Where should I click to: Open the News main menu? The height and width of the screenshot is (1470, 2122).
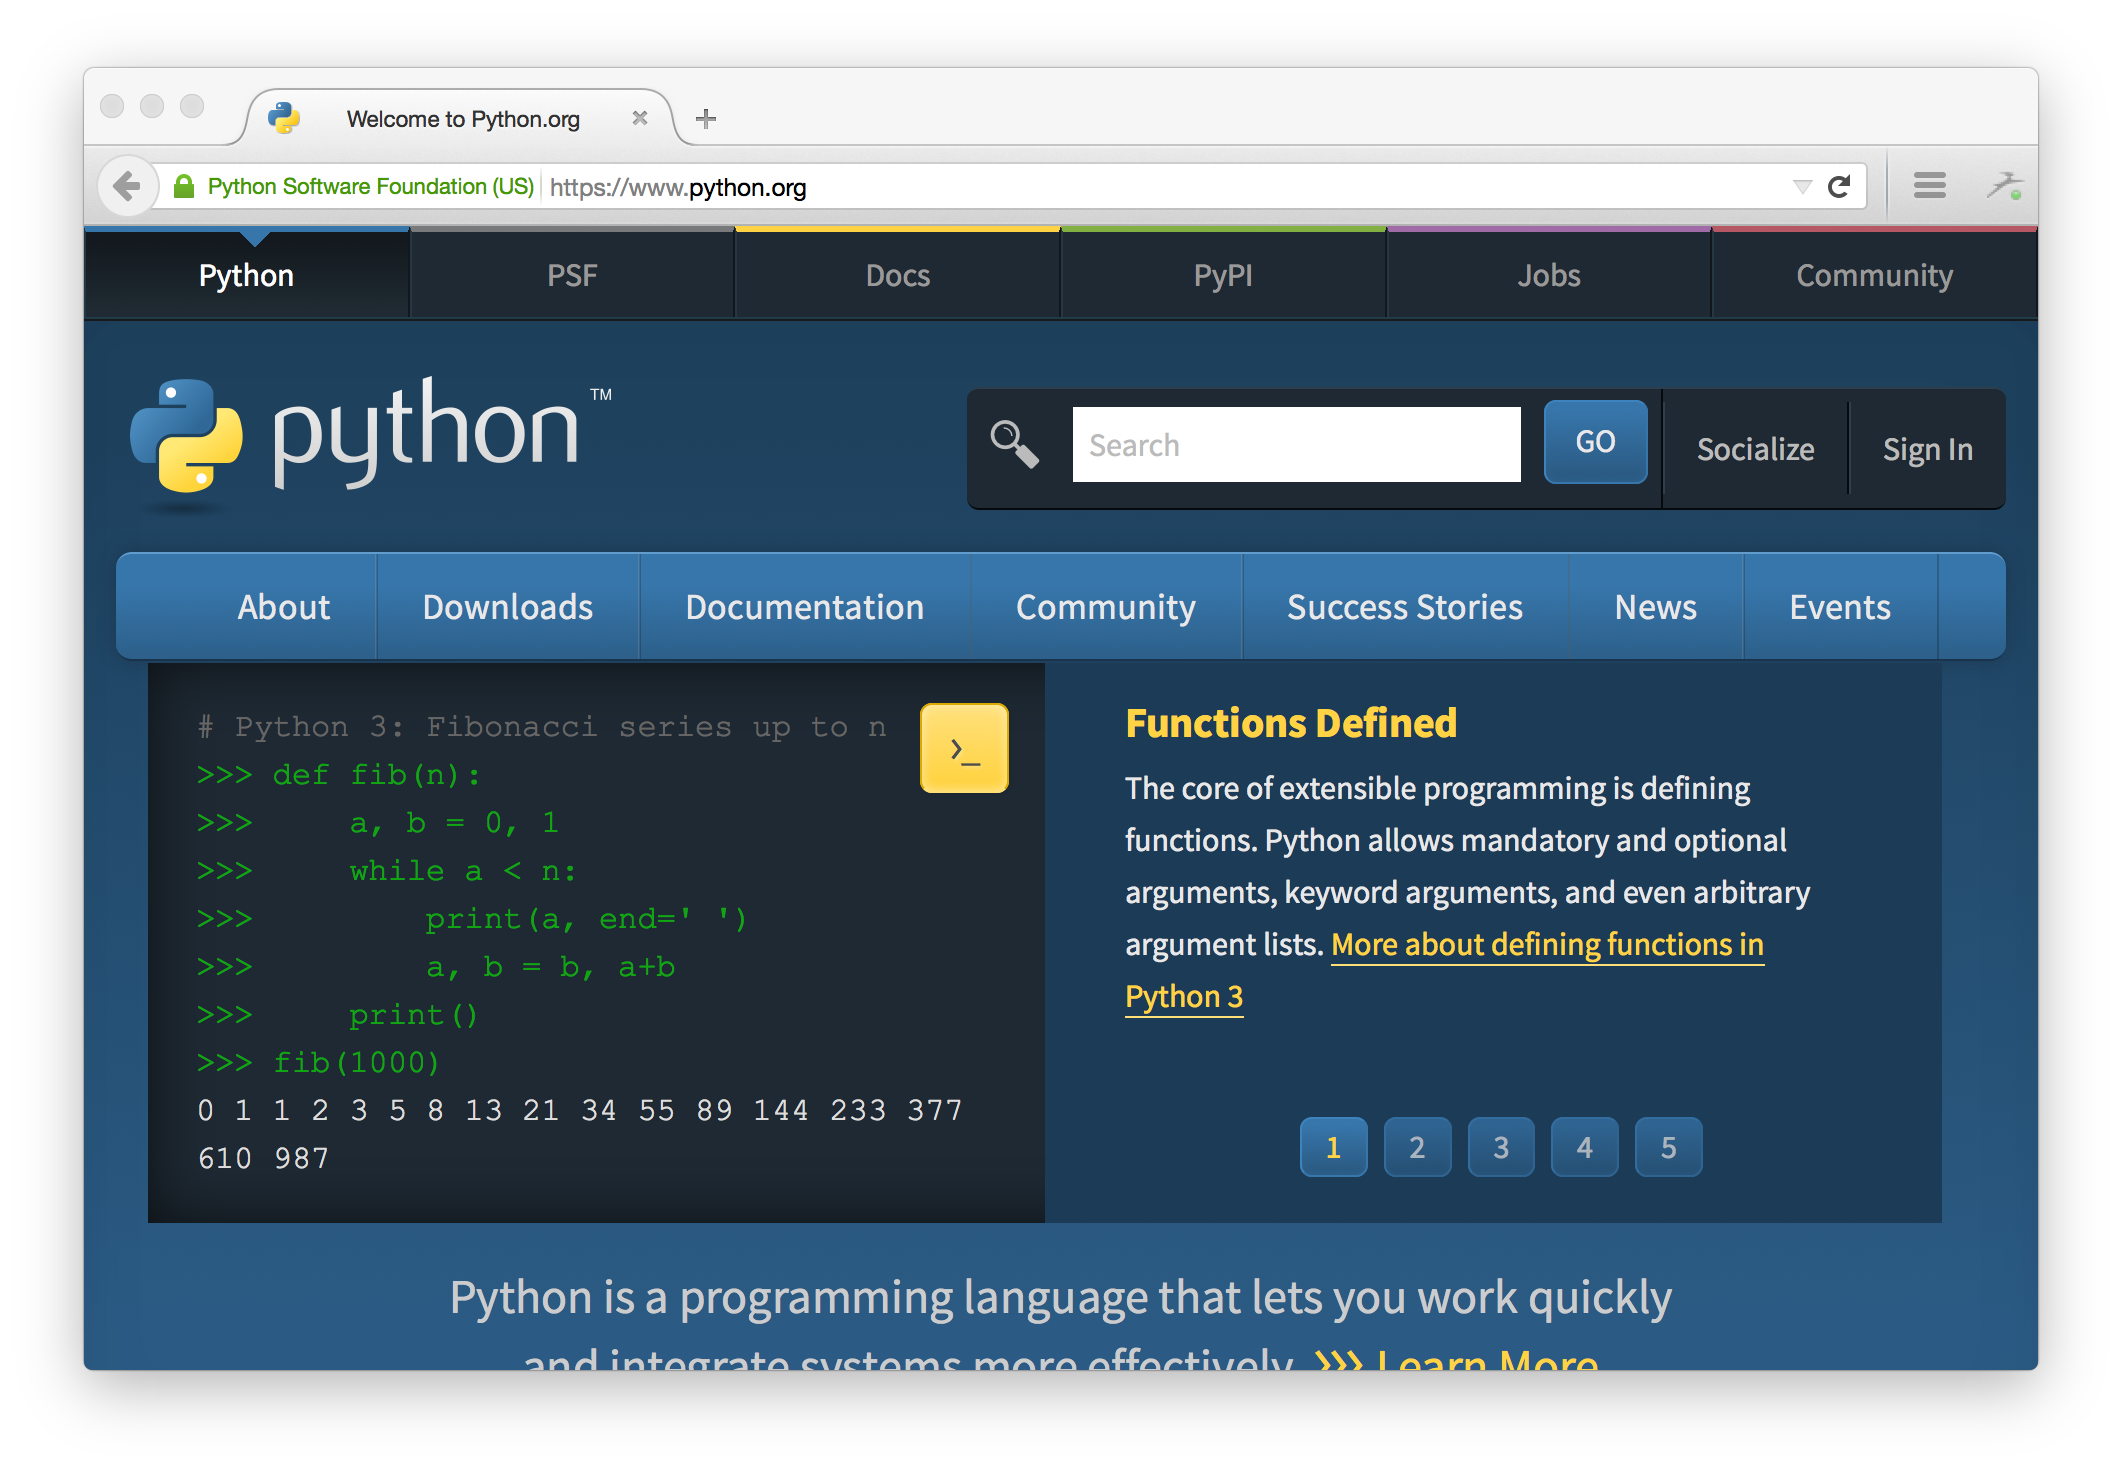[1655, 607]
